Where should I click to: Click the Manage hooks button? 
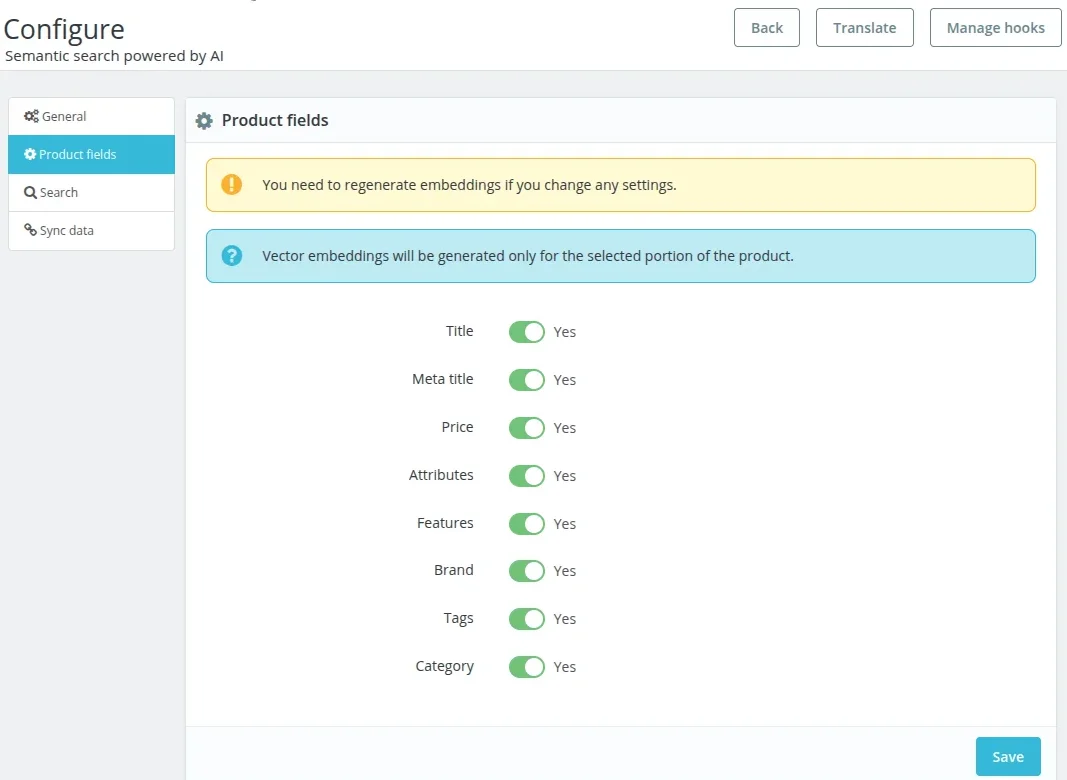coord(995,28)
